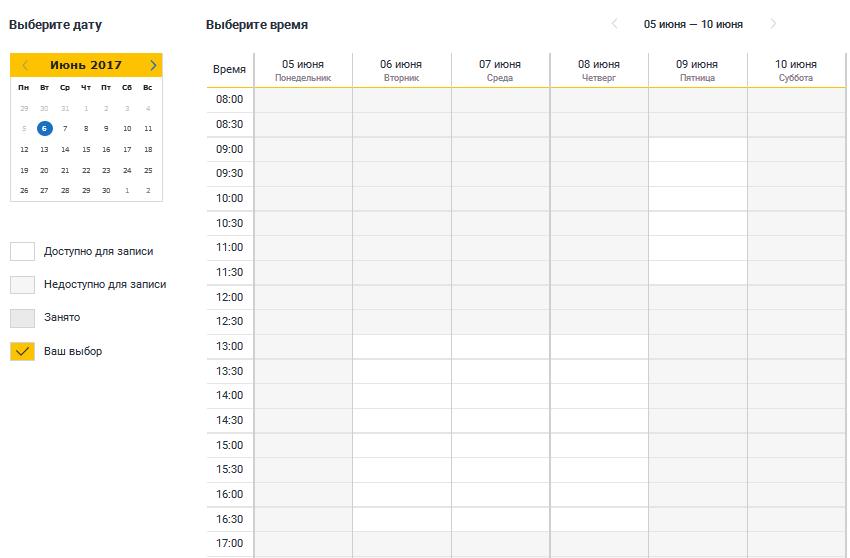Choose the 13:00 slot on Tuesday 06 июня

[x=401, y=346]
